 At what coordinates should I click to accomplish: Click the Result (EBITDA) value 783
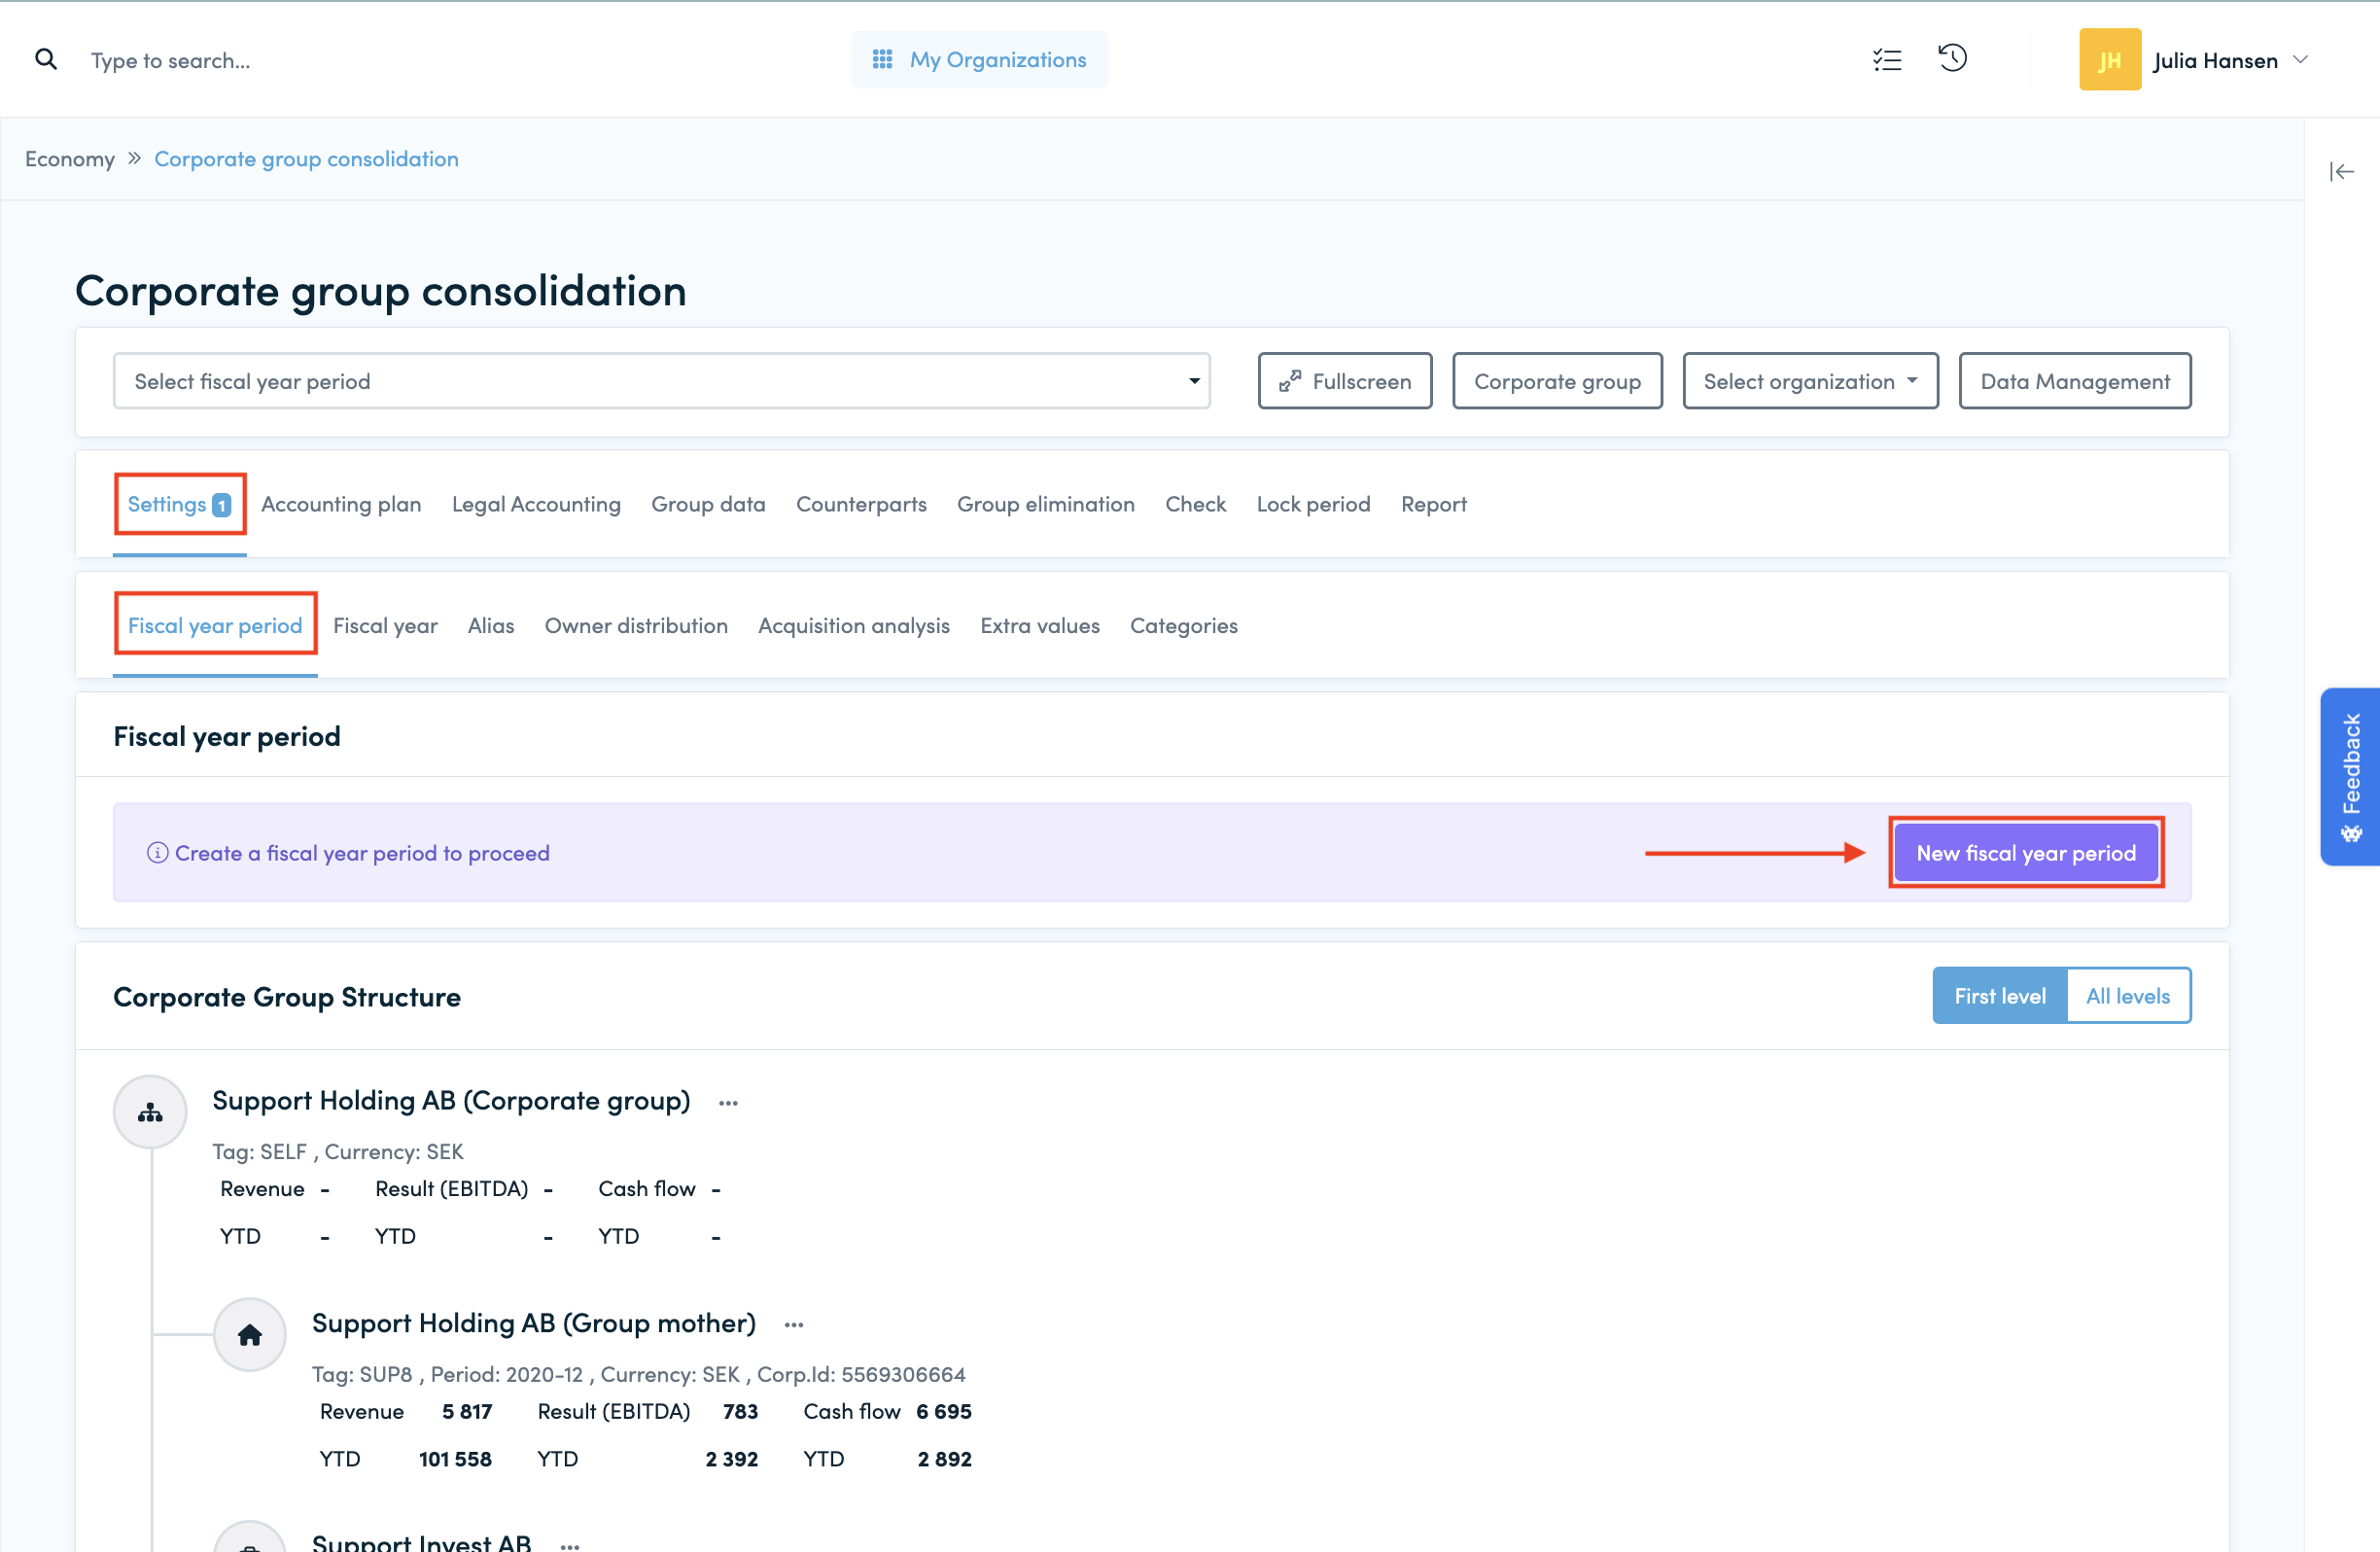(740, 1411)
